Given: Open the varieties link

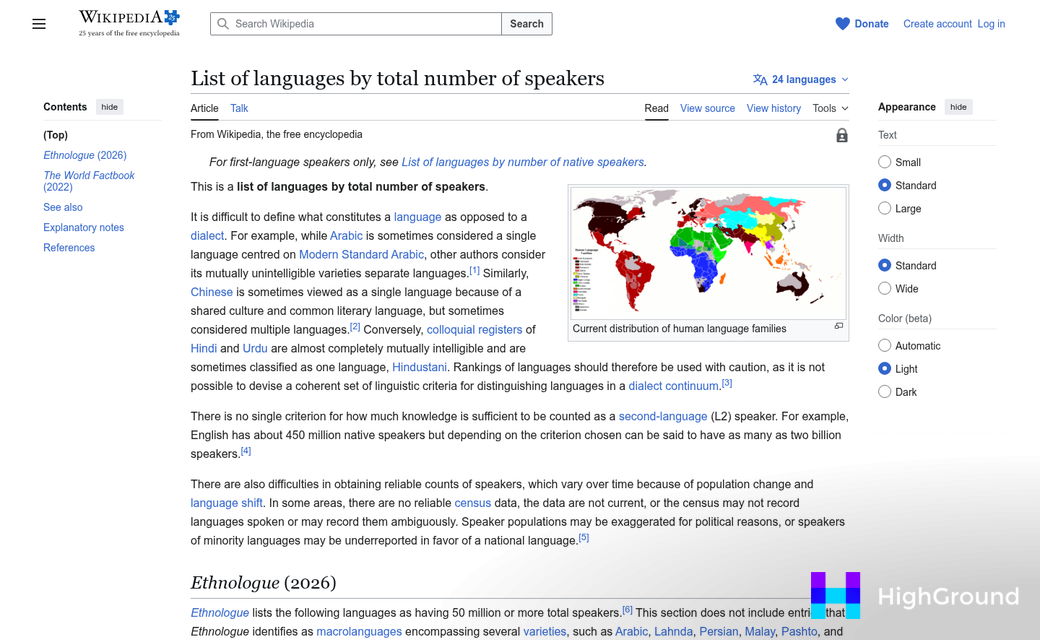Looking at the screenshot, I should 545,631.
